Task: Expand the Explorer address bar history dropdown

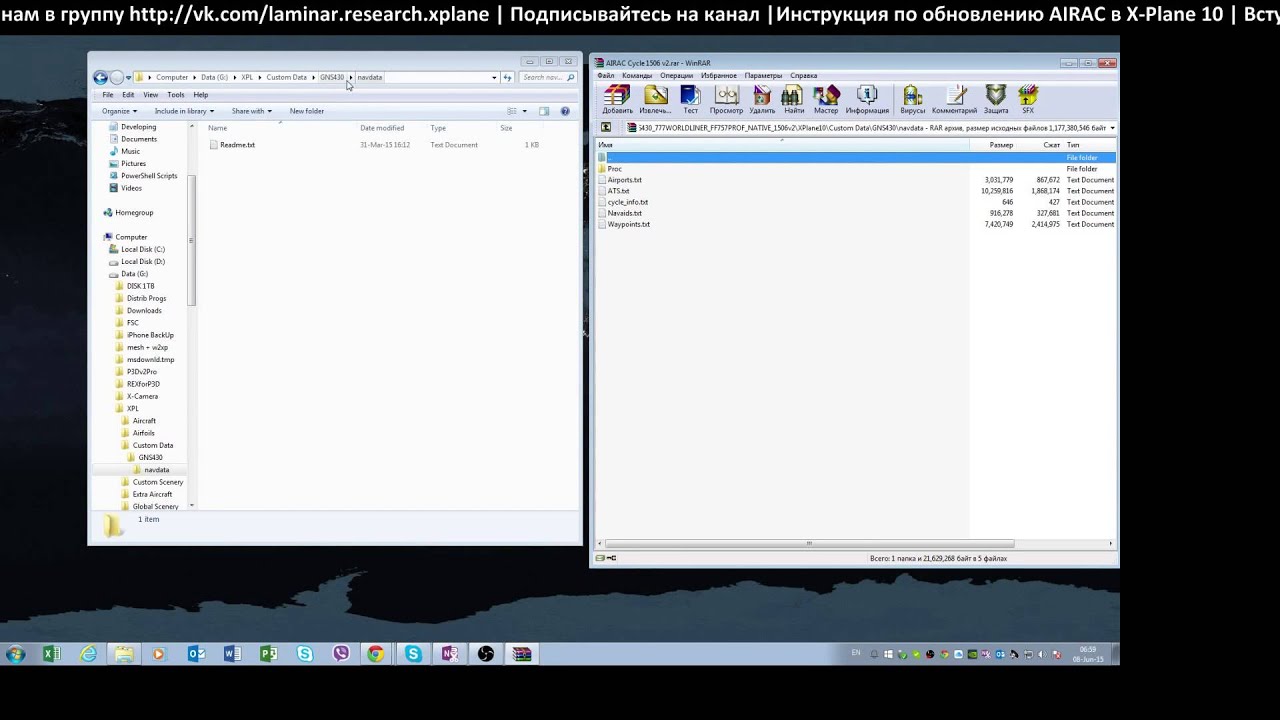Action: [x=494, y=77]
